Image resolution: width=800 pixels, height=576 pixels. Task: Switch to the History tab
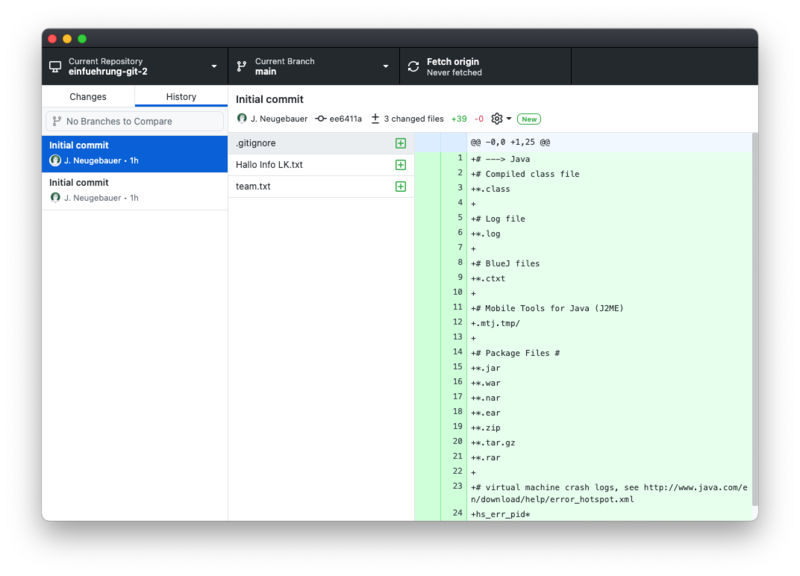181,96
